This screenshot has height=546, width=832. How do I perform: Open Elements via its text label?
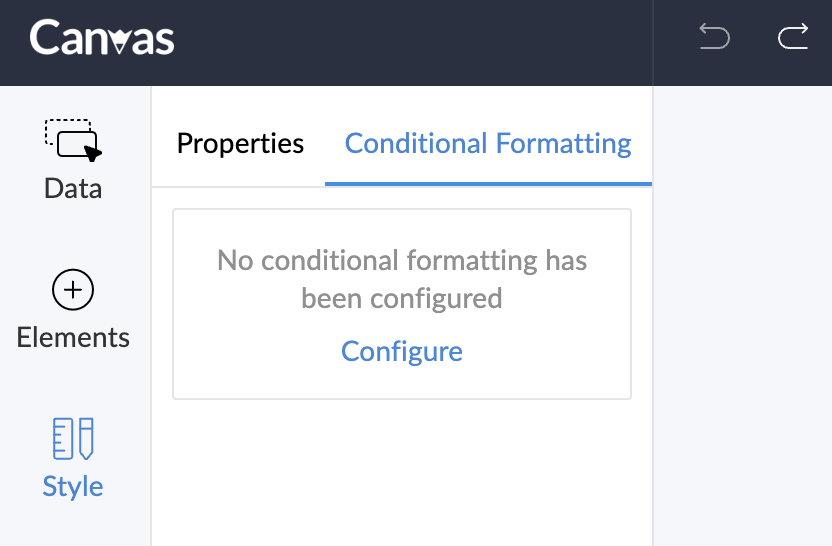[73, 337]
